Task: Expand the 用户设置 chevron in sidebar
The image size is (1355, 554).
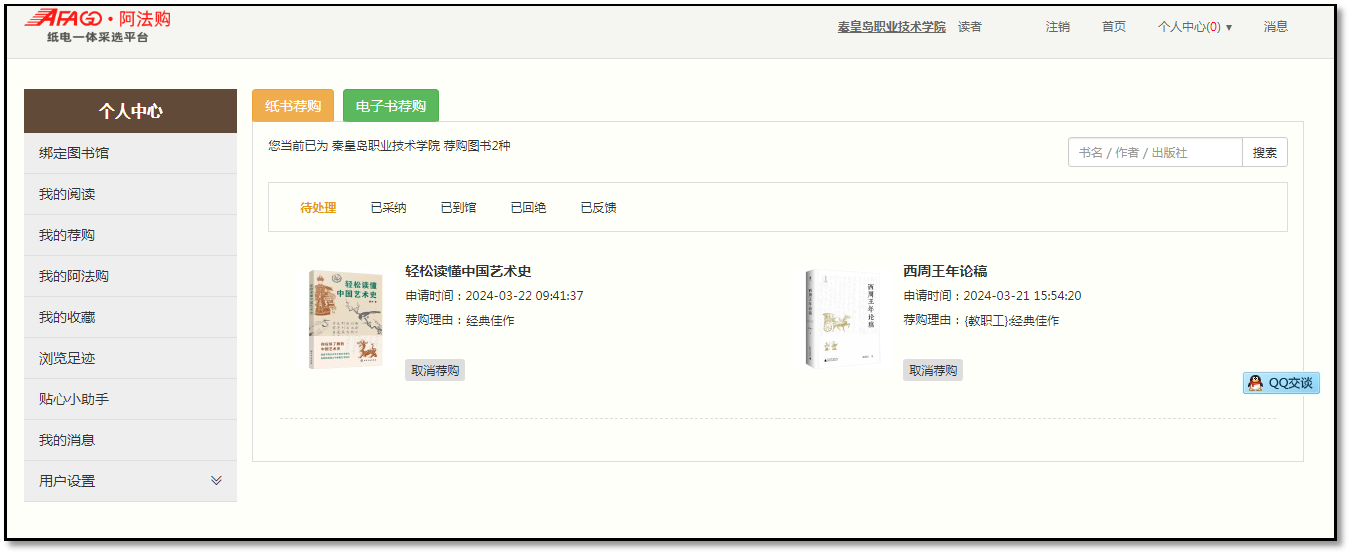Action: click(216, 480)
